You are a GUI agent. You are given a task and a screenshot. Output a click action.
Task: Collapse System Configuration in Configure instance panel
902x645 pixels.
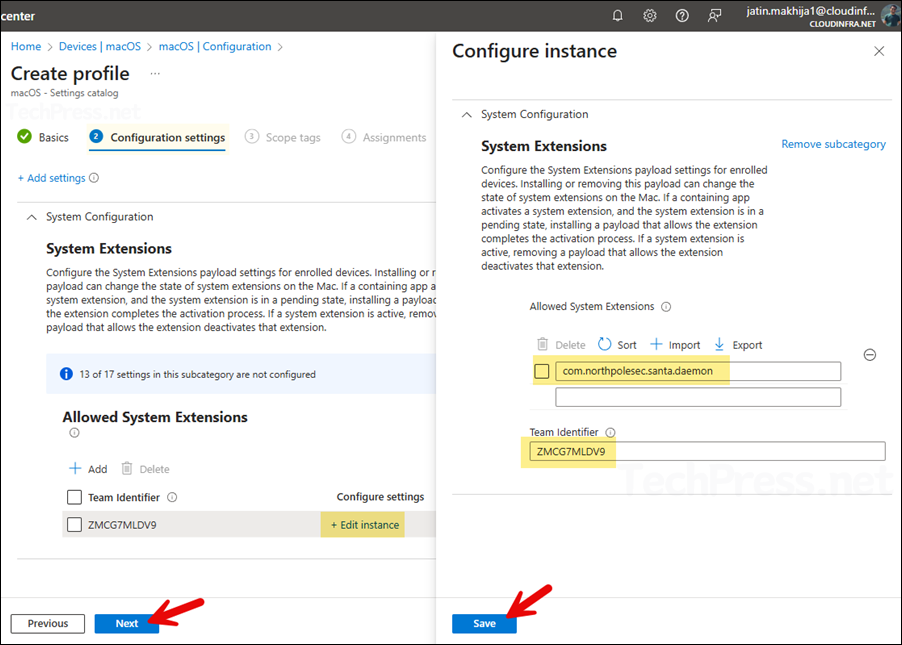pyautogui.click(x=467, y=115)
